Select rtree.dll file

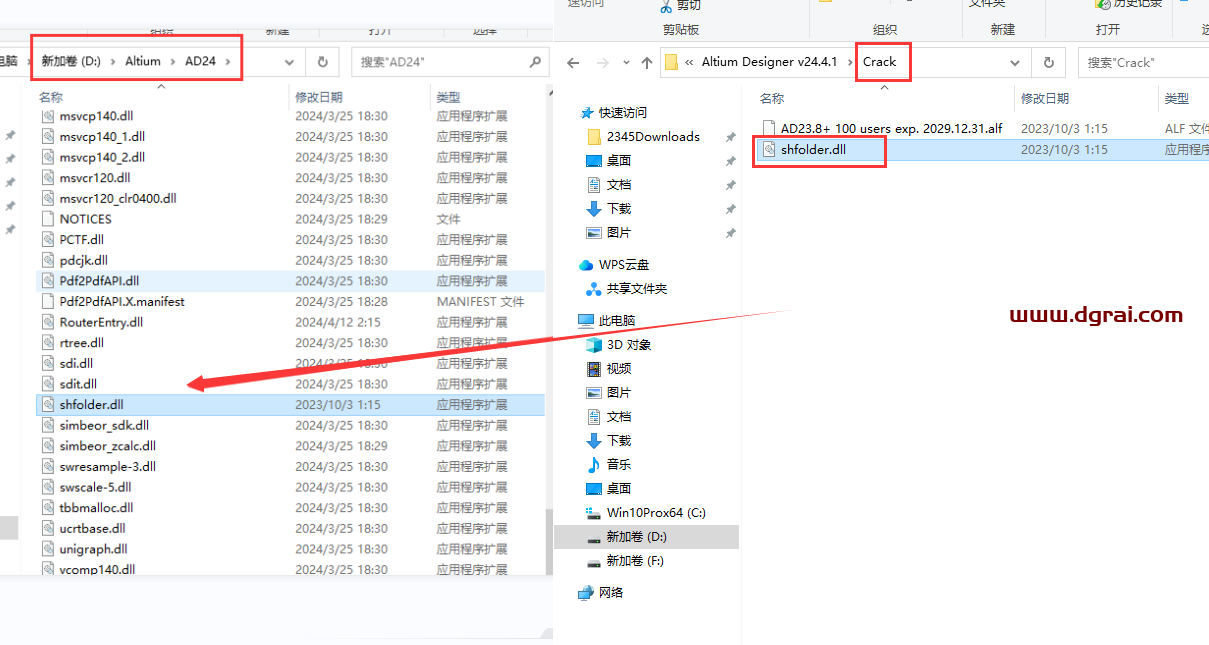pyautogui.click(x=82, y=342)
